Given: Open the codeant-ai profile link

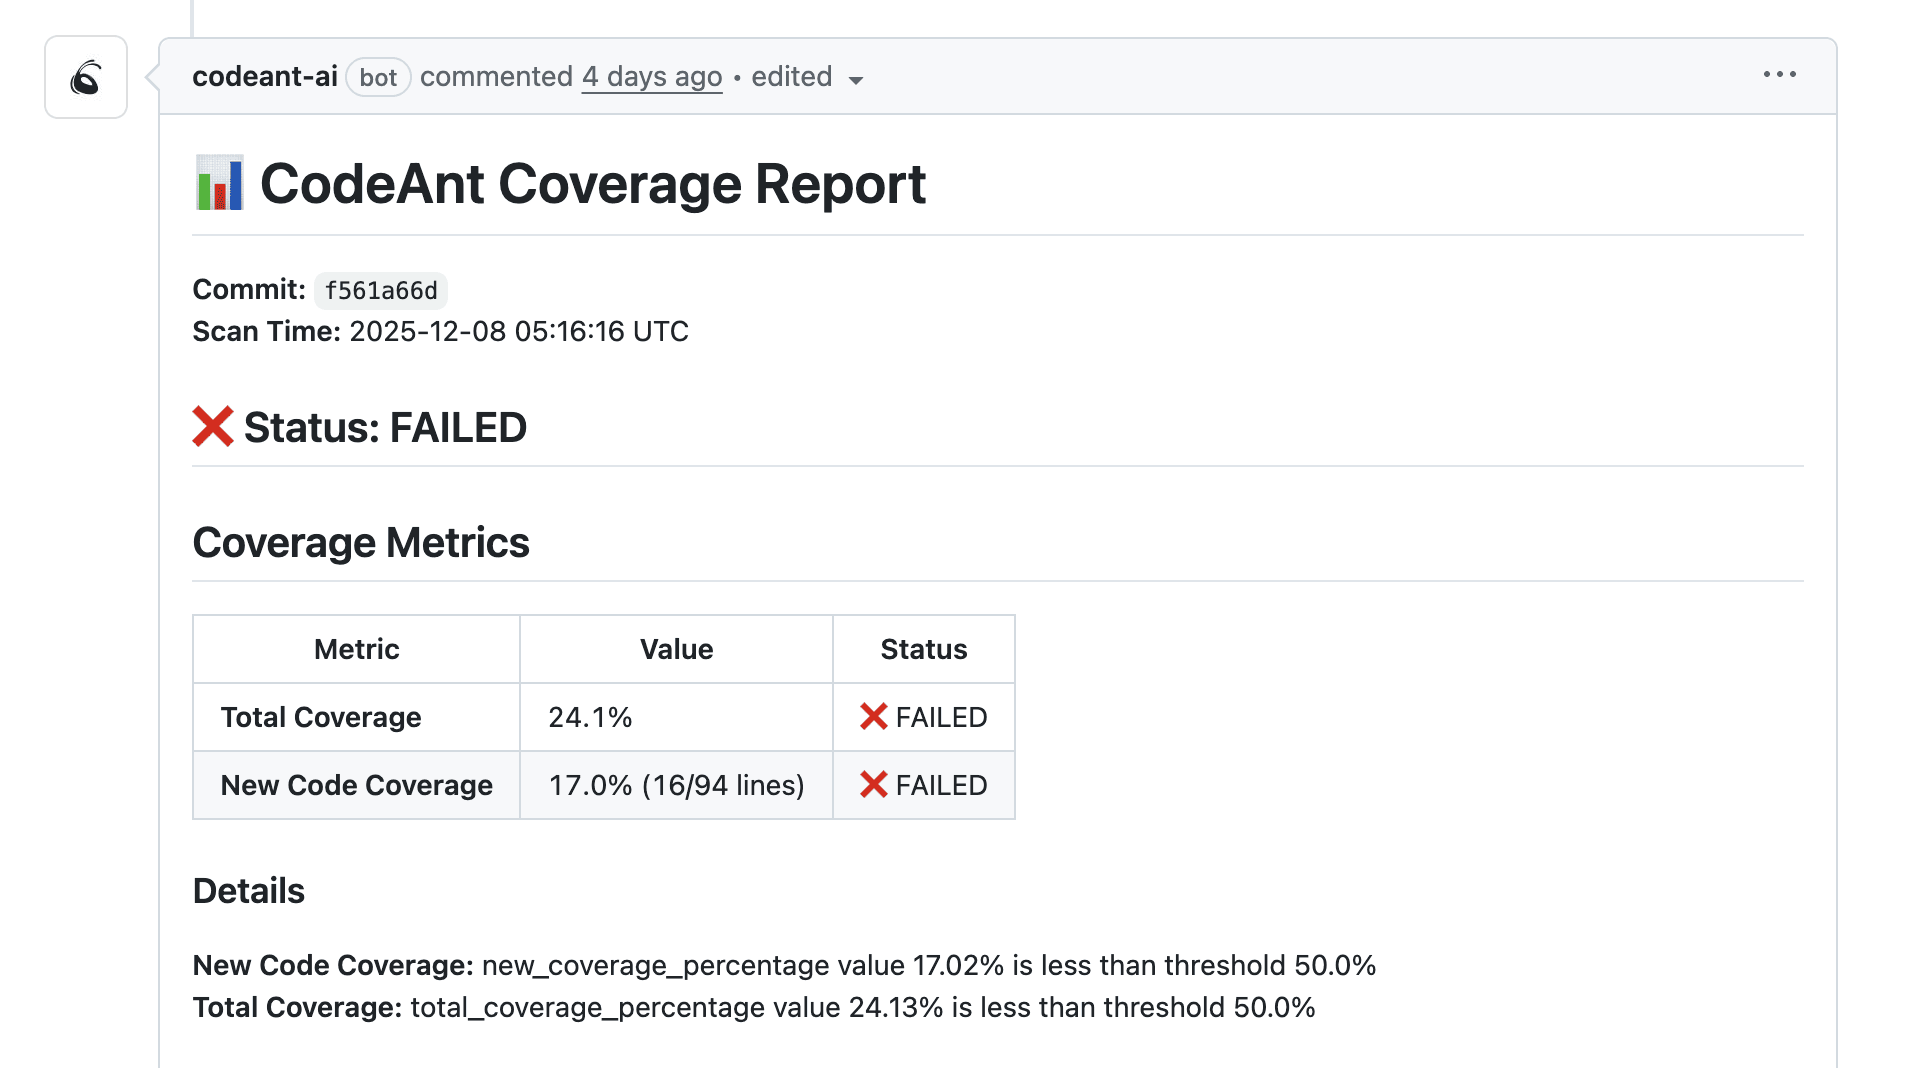Looking at the screenshot, I should 264,76.
